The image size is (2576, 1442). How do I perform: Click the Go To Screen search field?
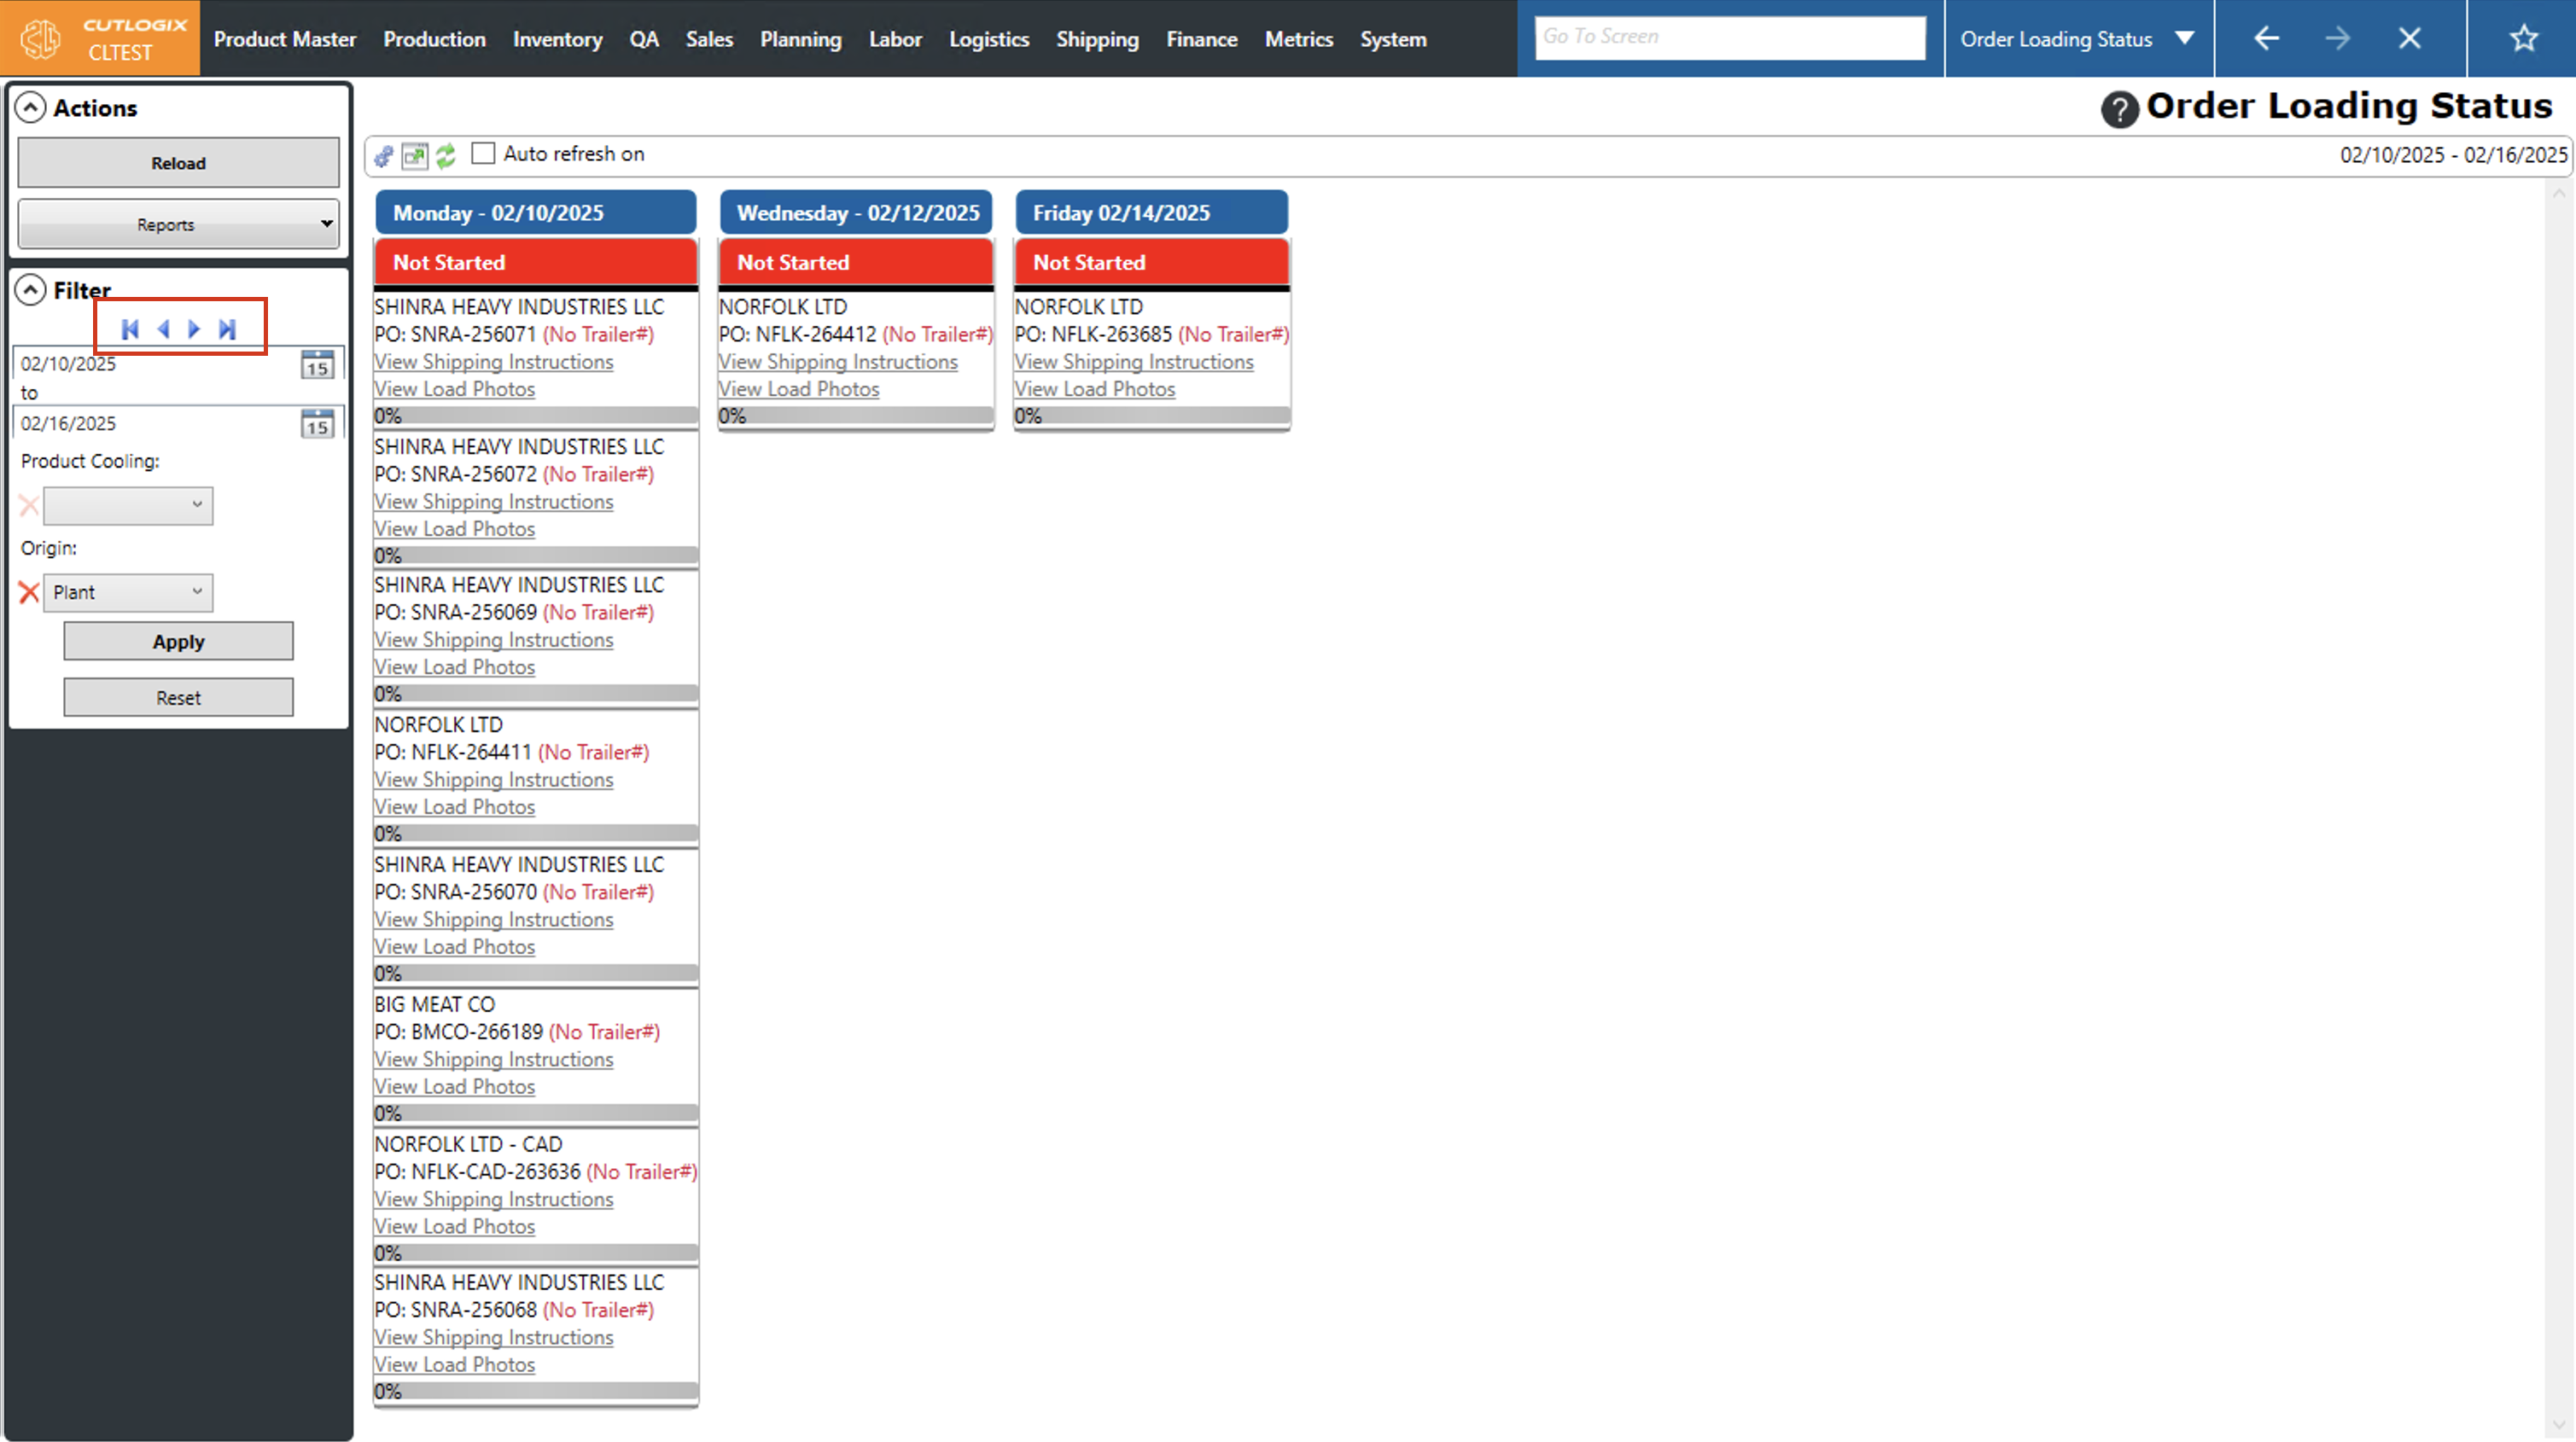click(1729, 37)
